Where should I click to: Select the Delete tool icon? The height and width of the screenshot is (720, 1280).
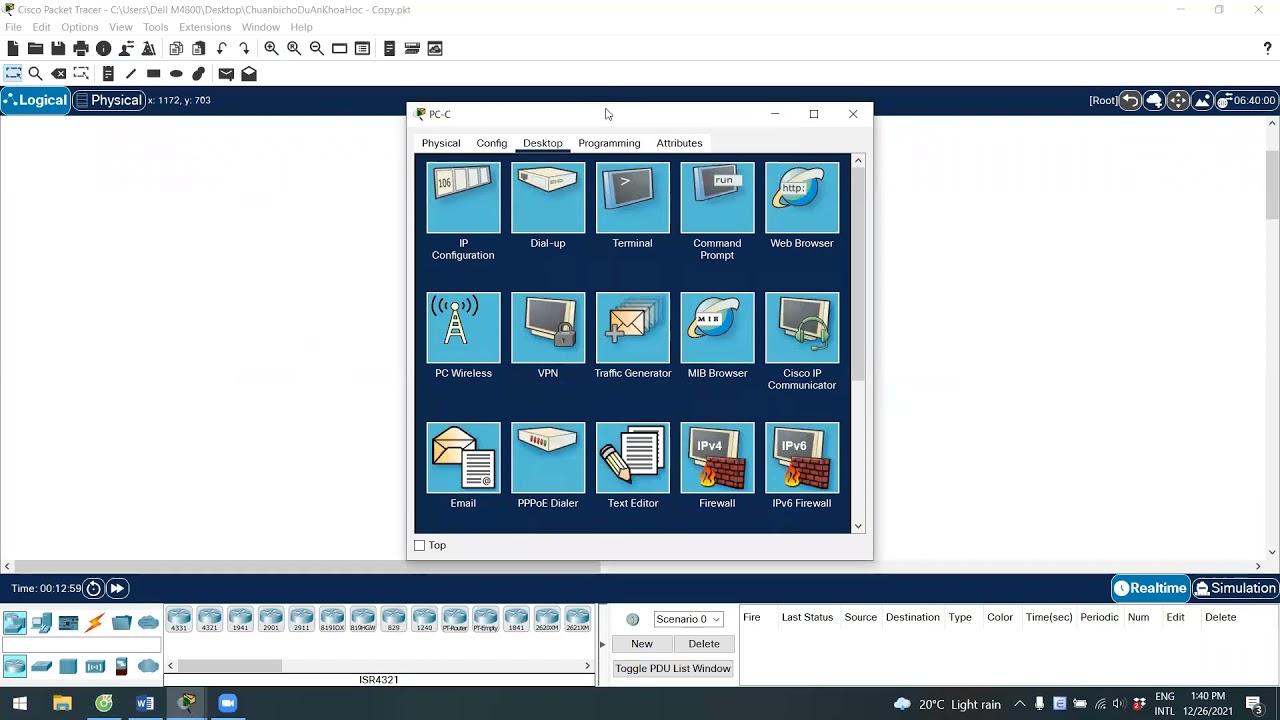[x=59, y=73]
